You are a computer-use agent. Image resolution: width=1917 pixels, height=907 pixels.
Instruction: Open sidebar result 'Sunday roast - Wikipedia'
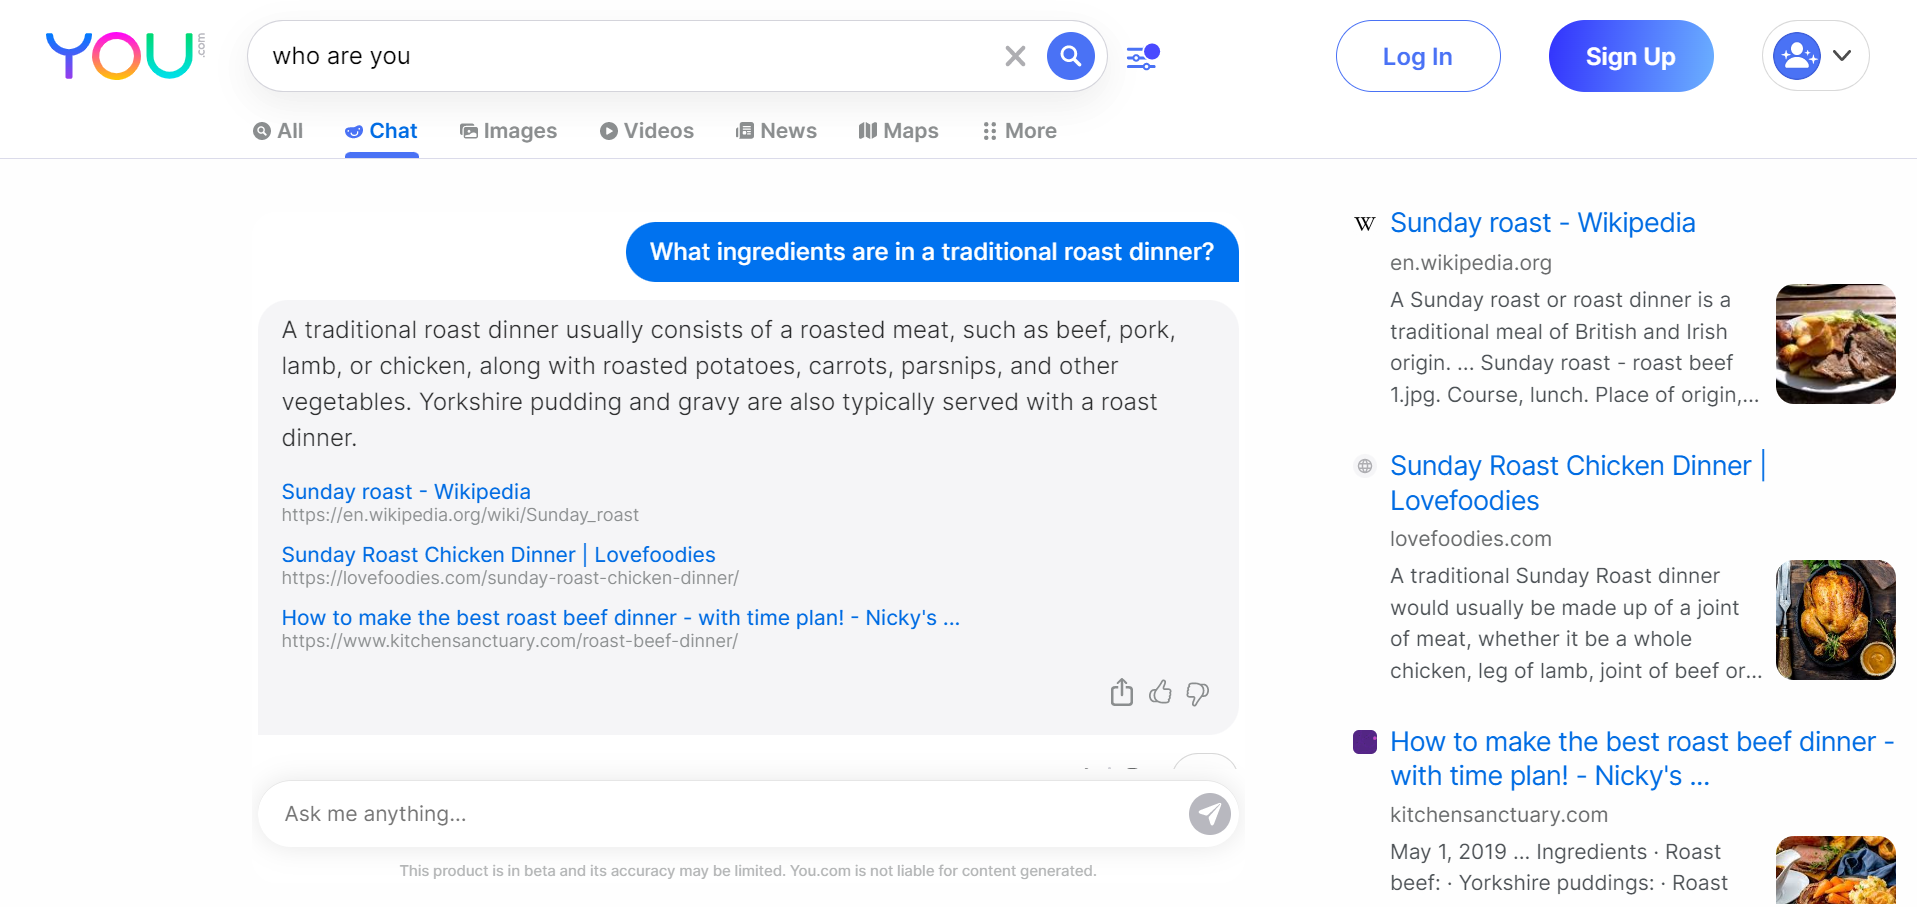(1542, 223)
